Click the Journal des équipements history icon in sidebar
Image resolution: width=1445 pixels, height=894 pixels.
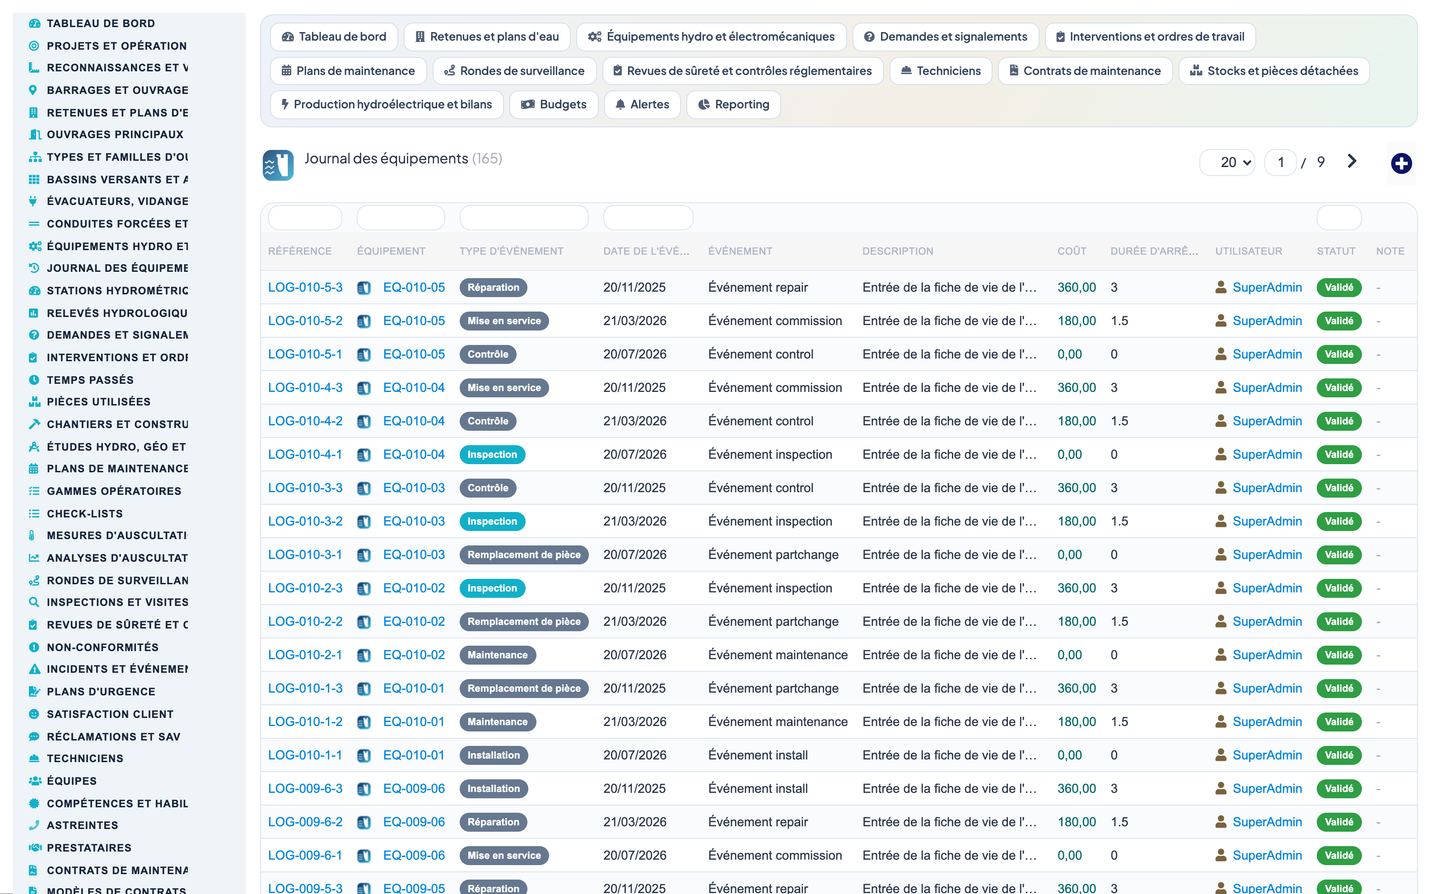tap(34, 268)
